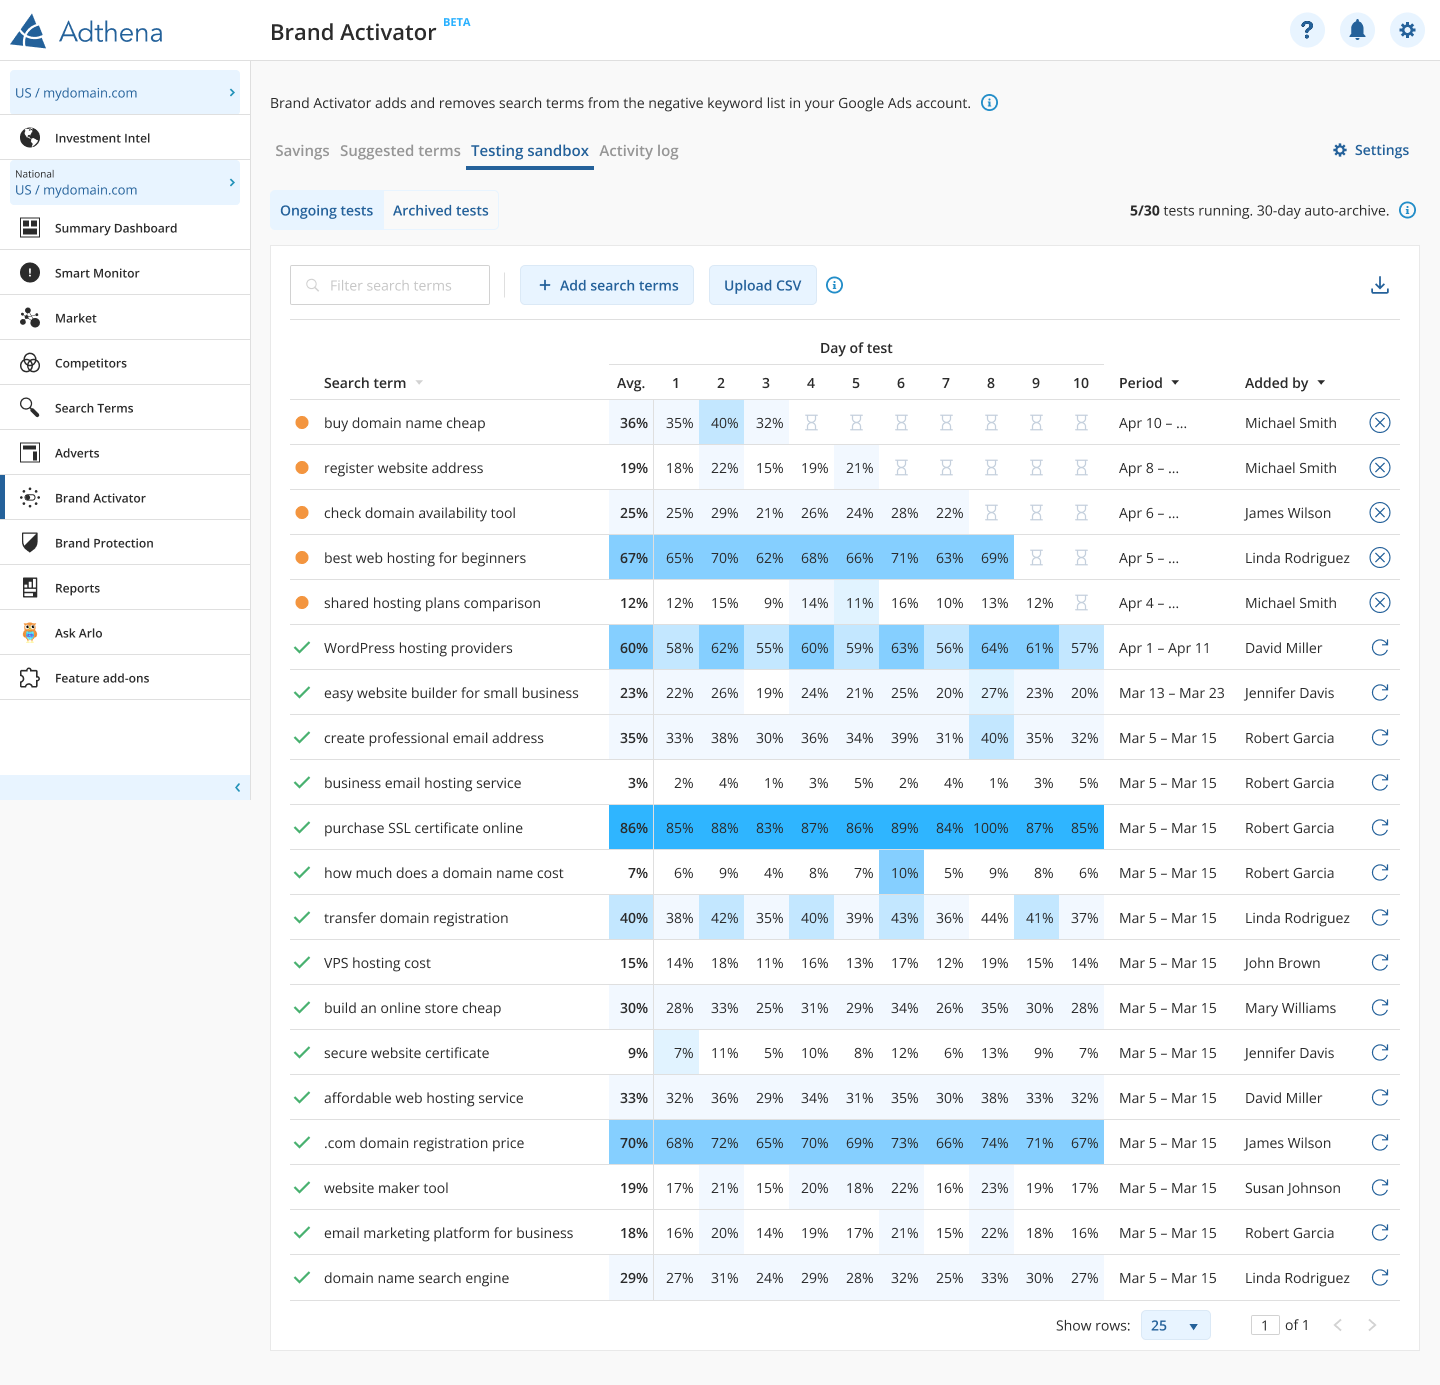The width and height of the screenshot is (1440, 1385).
Task: Click info icon next to Upload CSV
Action: click(x=835, y=285)
